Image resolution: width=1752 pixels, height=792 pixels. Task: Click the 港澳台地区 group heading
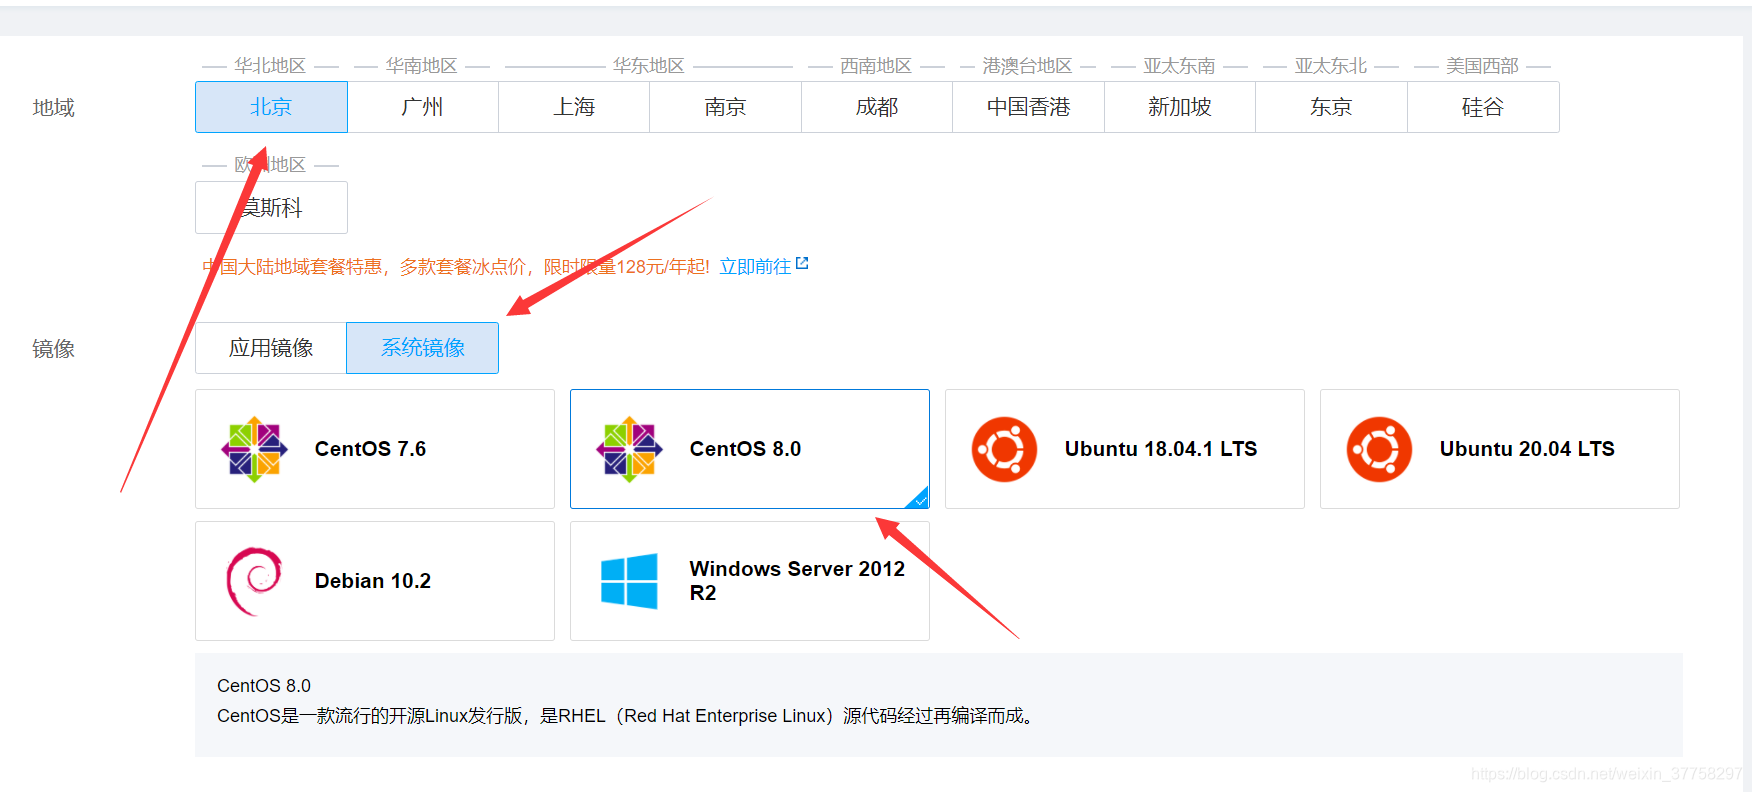coord(1027,66)
